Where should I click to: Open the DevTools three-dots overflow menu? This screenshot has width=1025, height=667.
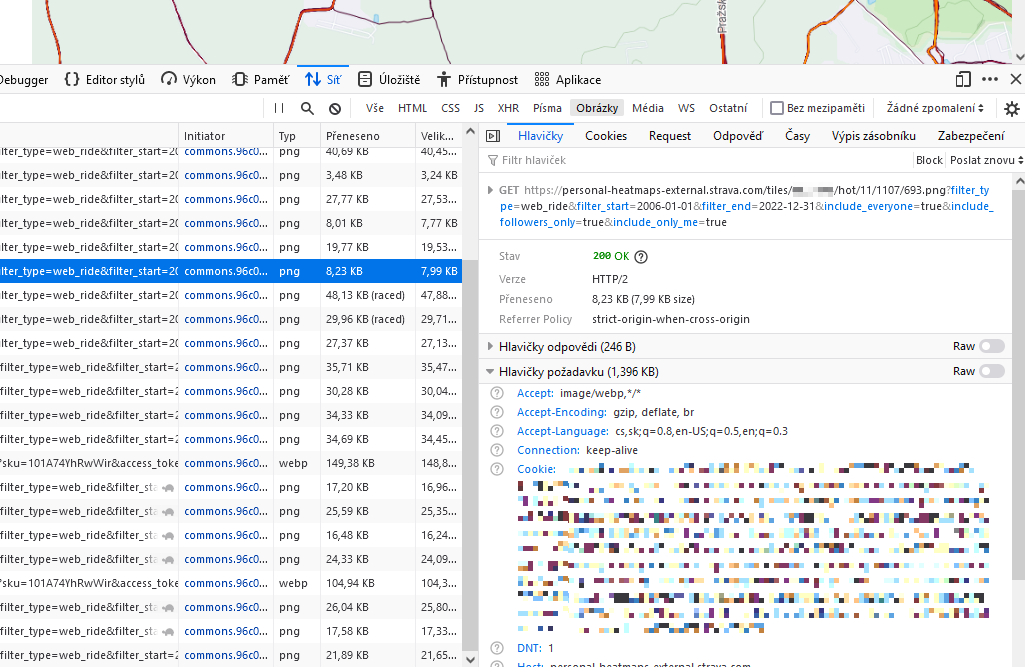point(989,79)
